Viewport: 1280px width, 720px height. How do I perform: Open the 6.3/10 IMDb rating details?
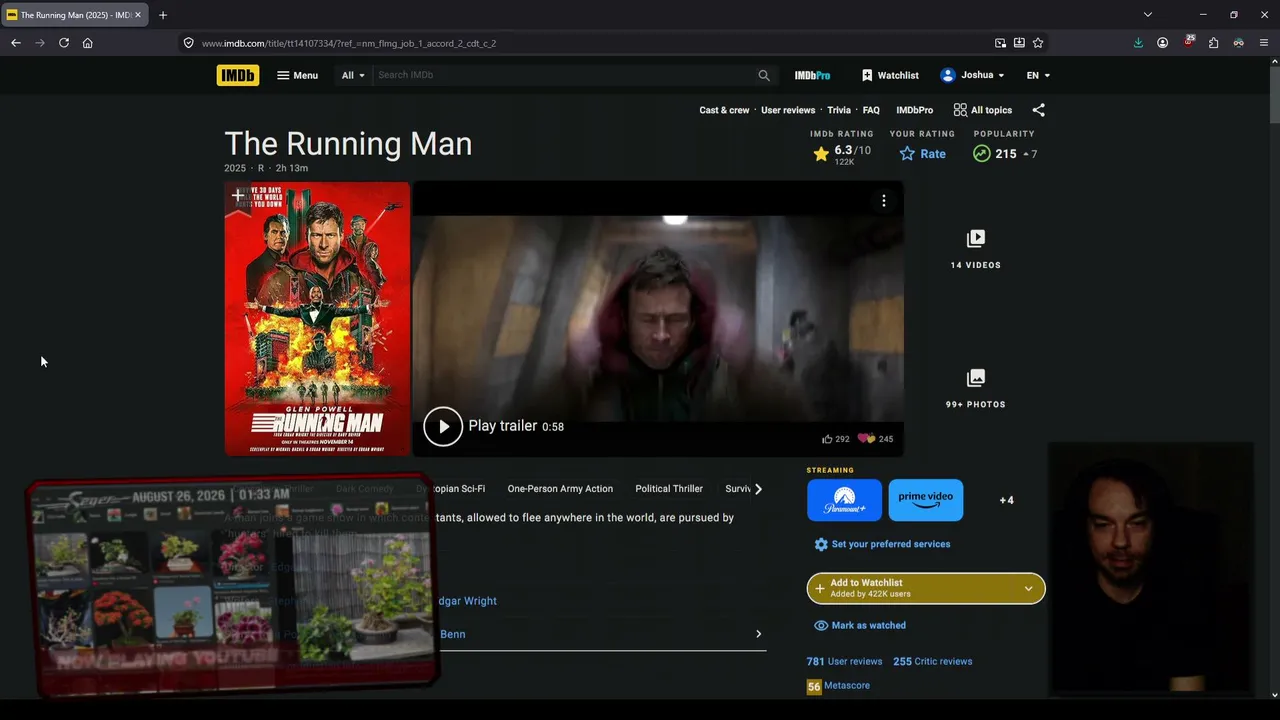[x=841, y=154]
